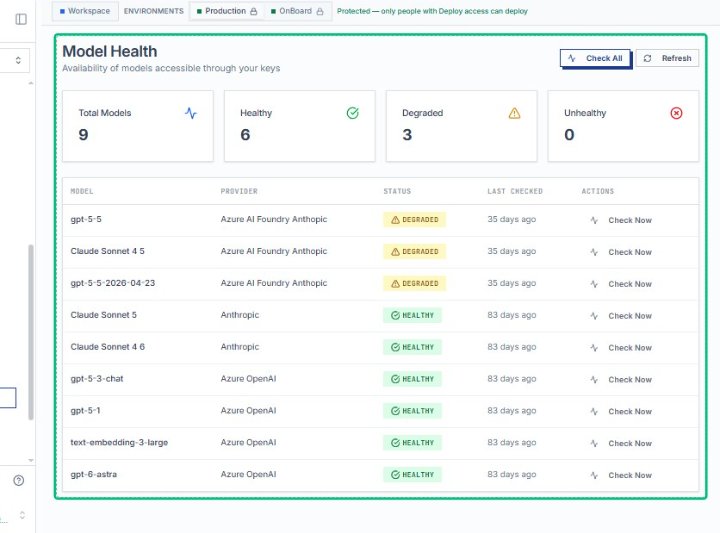The height and width of the screenshot is (533, 720).
Task: Click pulse icon for gpt-5-1 row
Action: (x=594, y=412)
